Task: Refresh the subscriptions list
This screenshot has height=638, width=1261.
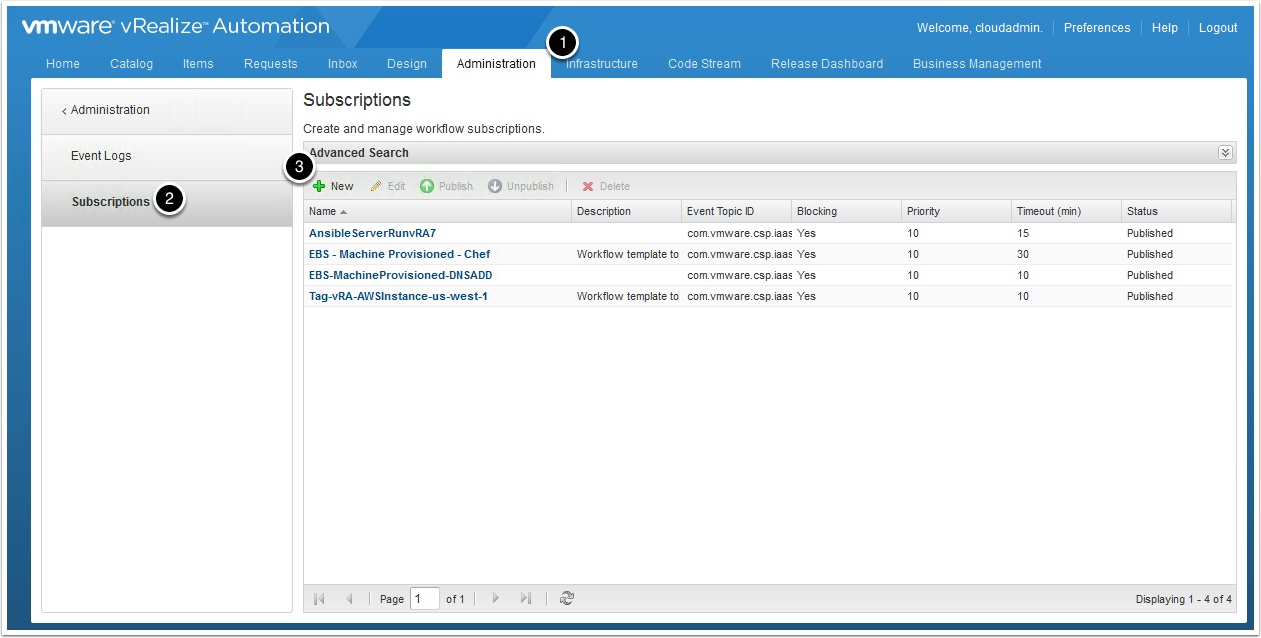Action: point(567,599)
